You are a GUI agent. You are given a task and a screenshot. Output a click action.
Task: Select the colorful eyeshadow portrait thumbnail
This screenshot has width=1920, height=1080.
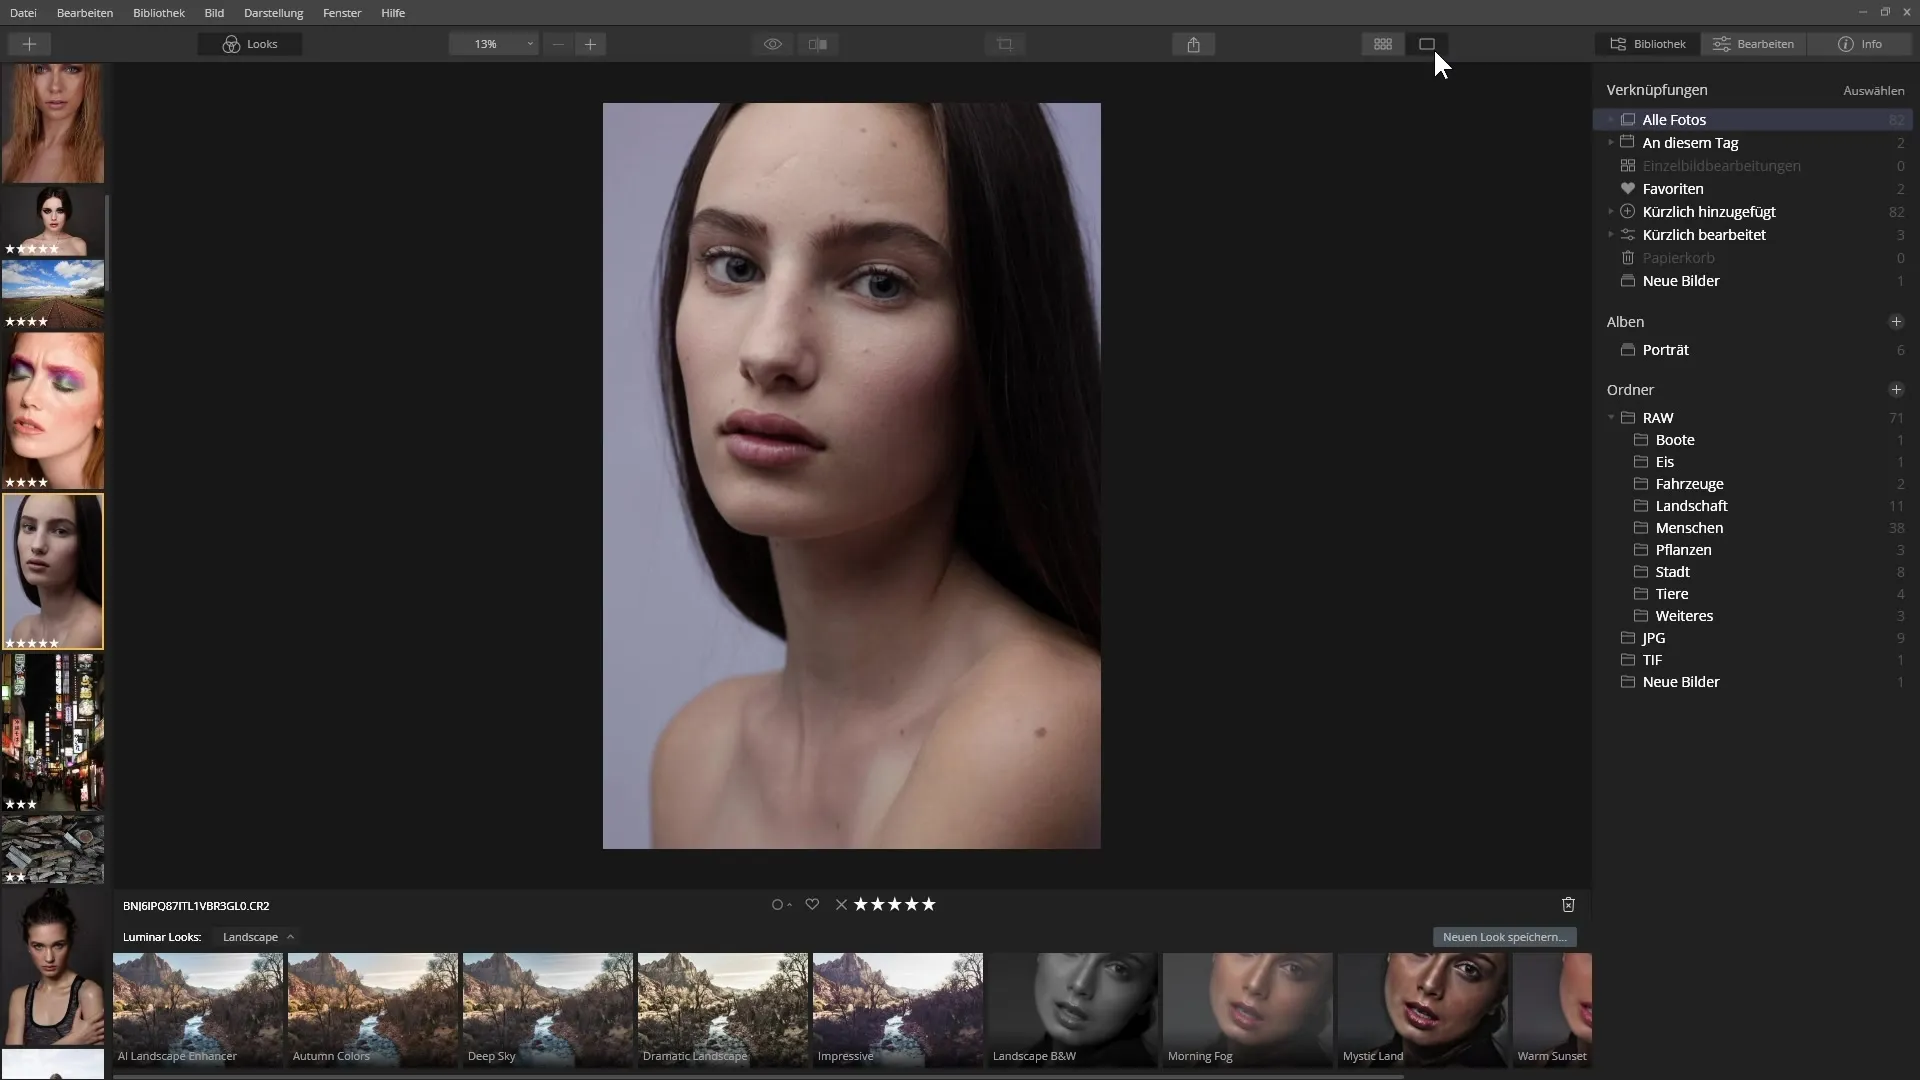(53, 411)
